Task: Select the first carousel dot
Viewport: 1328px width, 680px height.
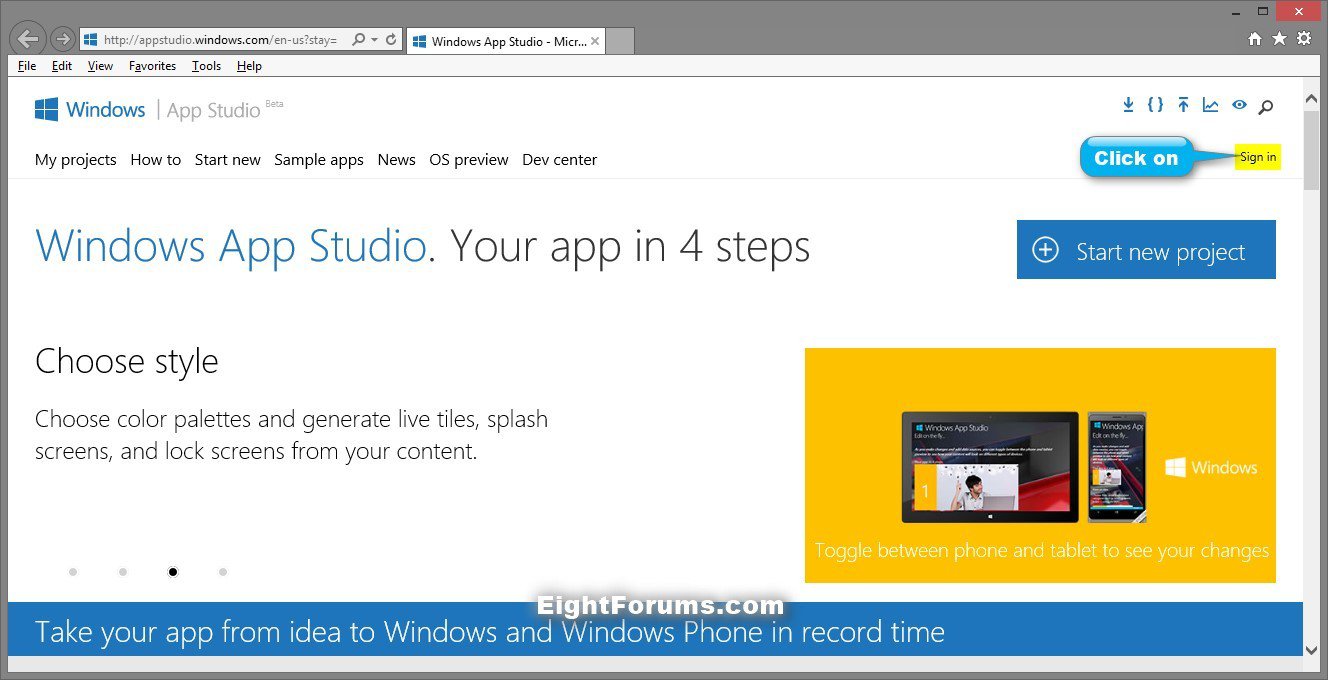Action: point(73,572)
